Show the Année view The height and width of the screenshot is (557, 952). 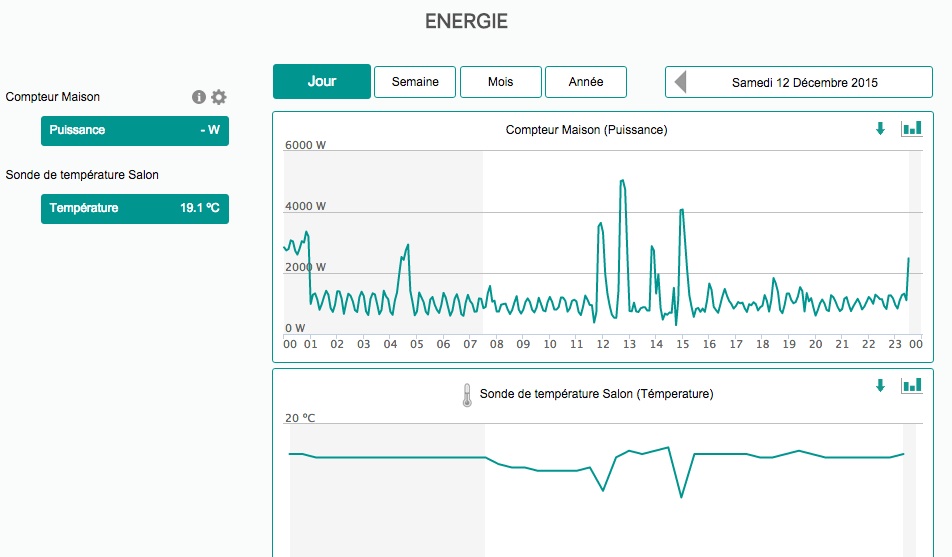point(586,82)
